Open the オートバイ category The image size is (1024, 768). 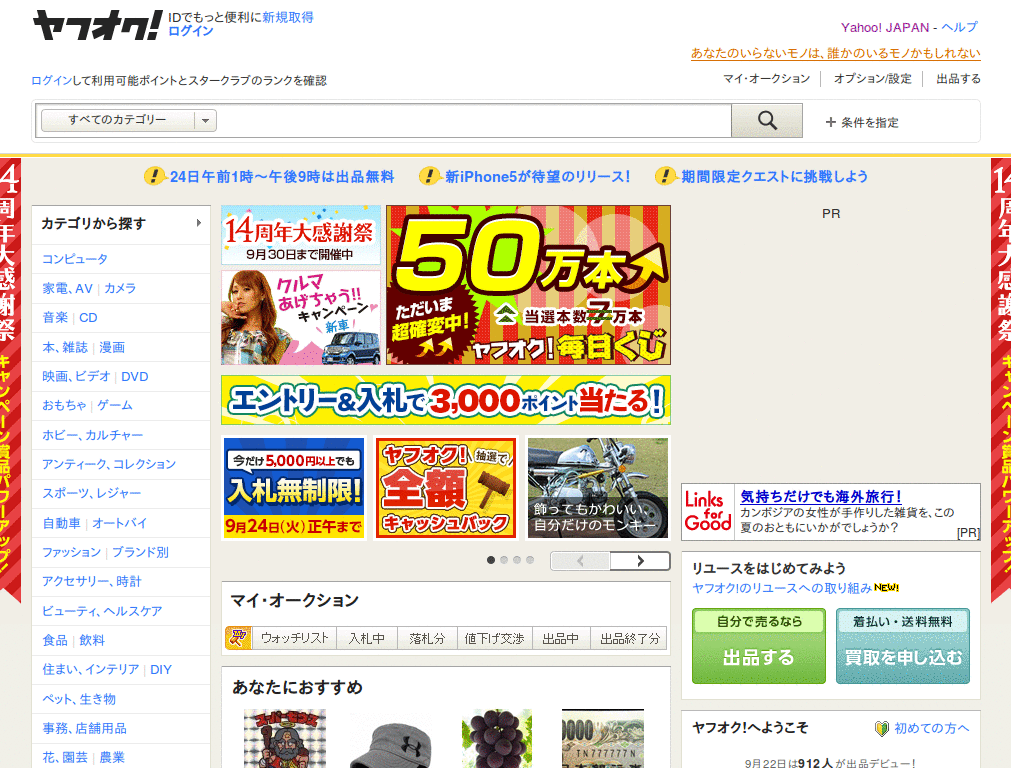(x=120, y=522)
